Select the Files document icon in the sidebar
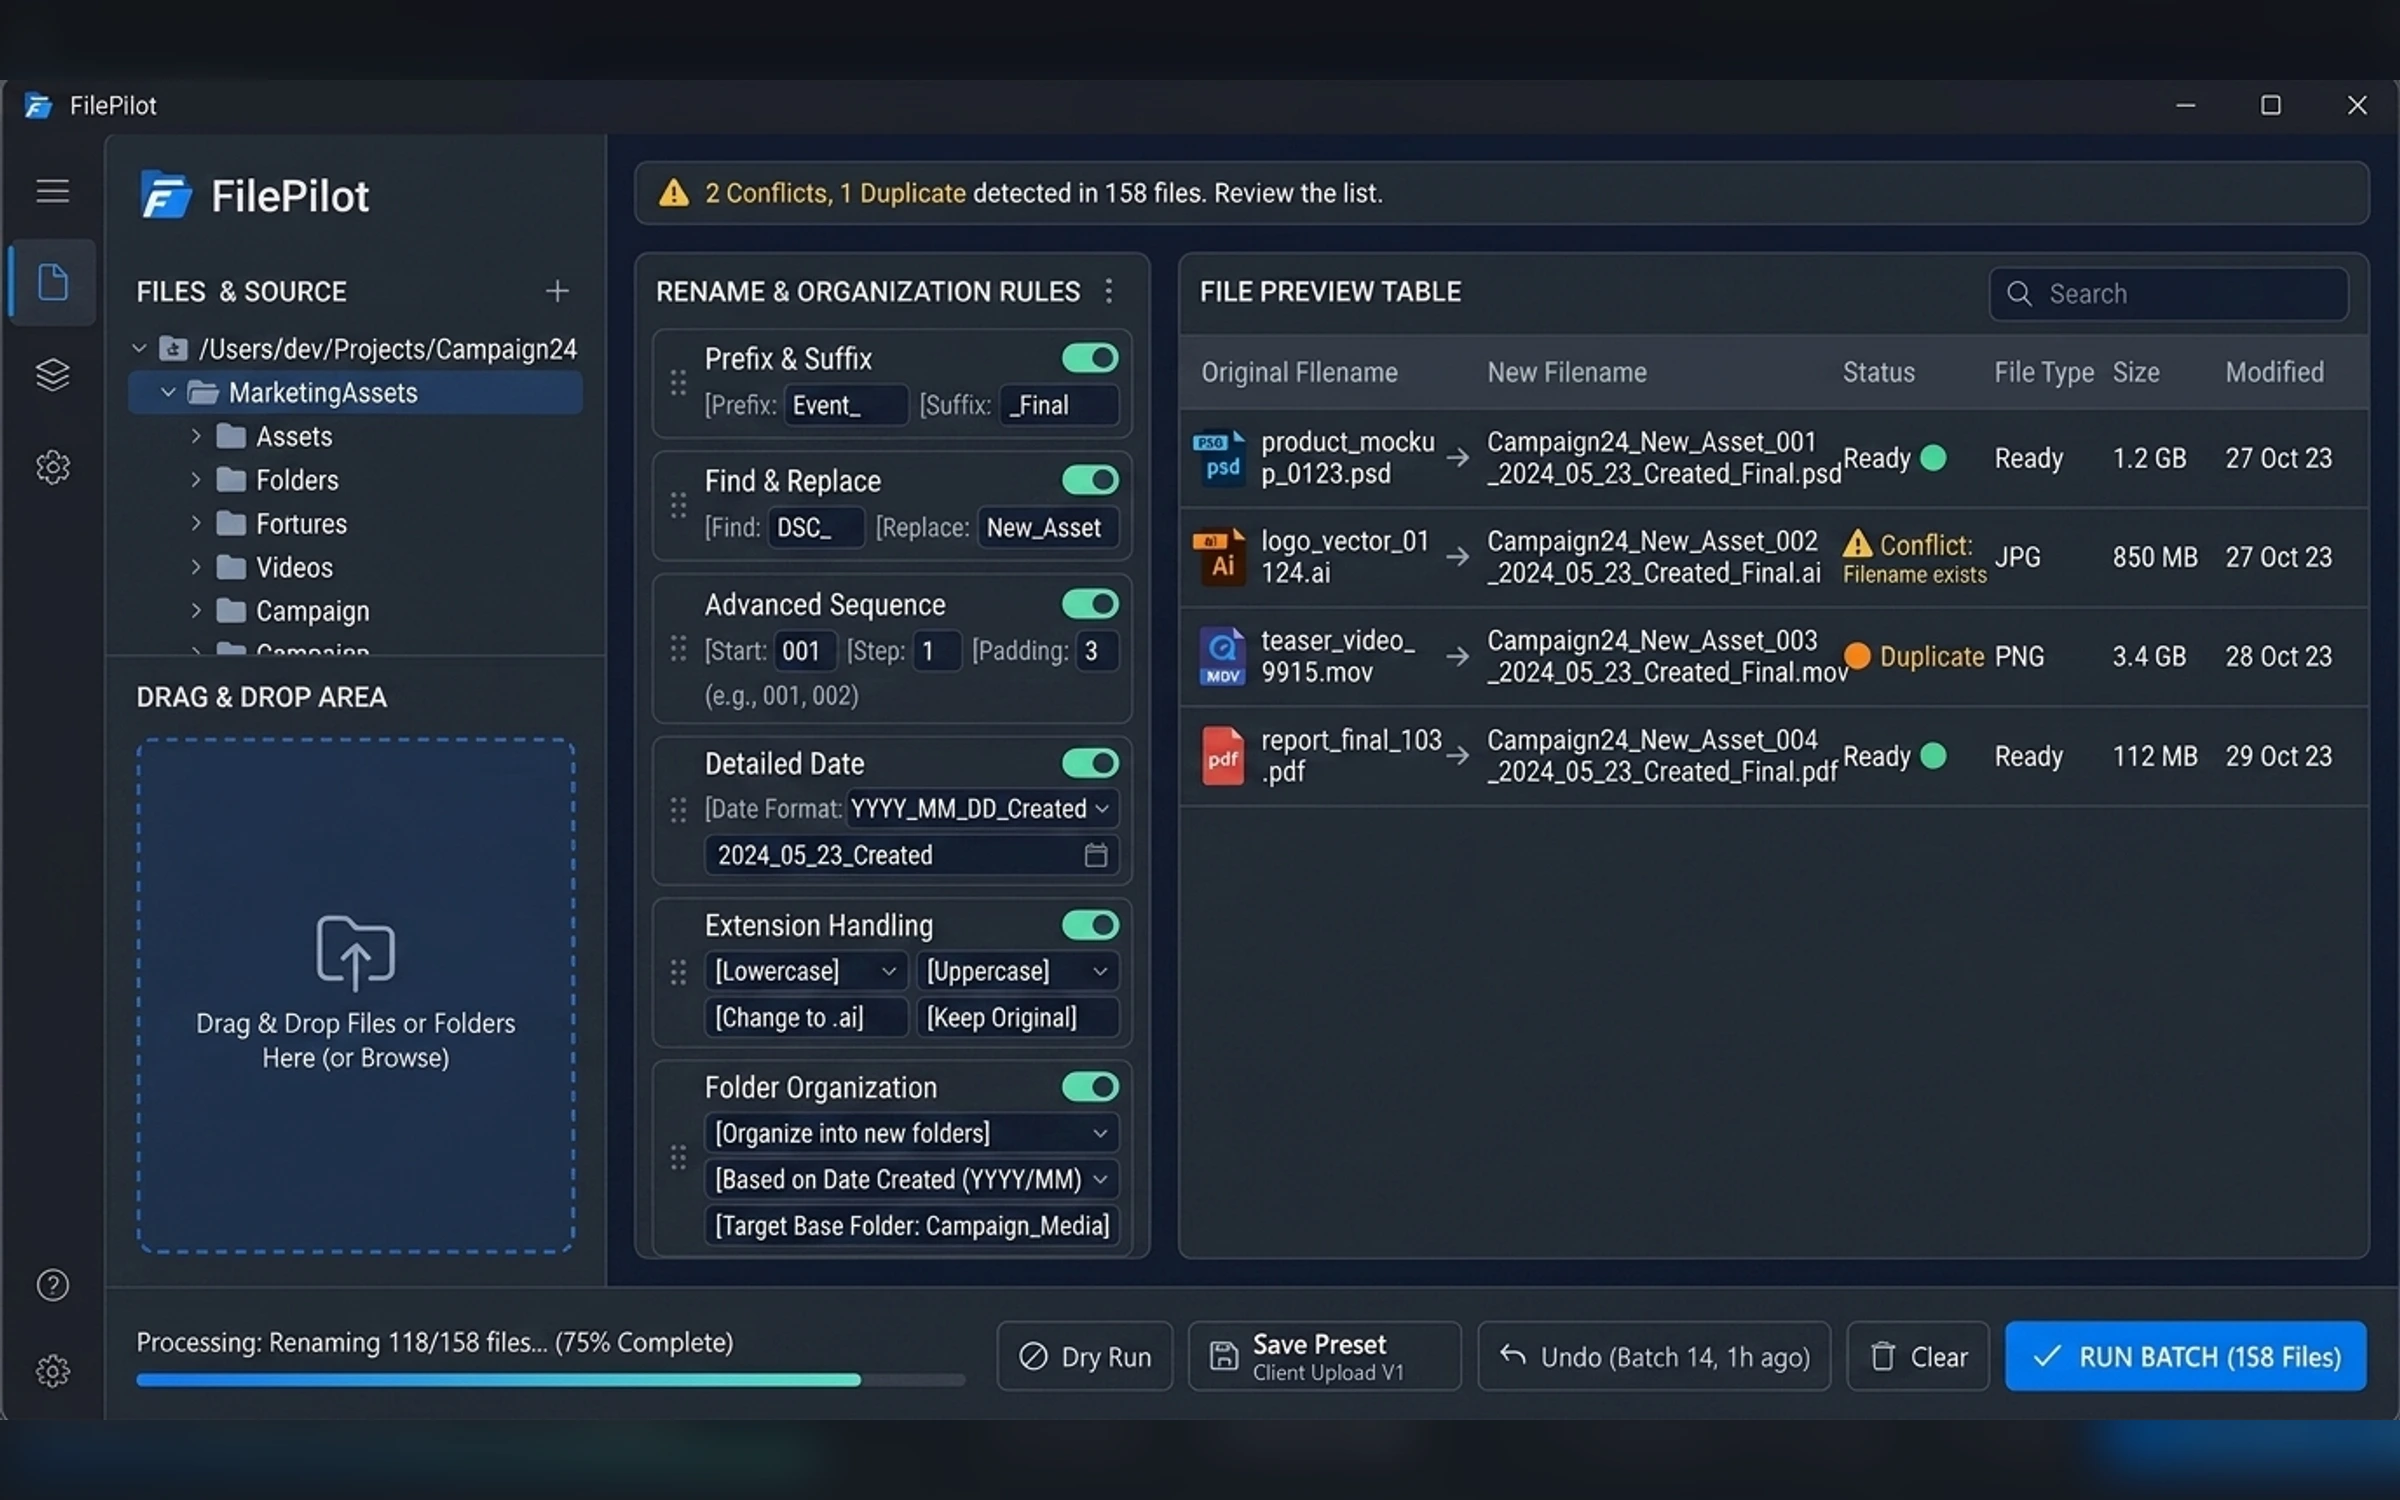The height and width of the screenshot is (1500, 2400). [x=53, y=282]
